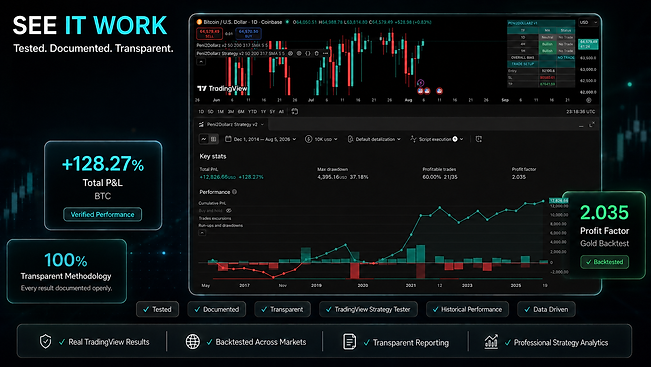Open the strategy's three-dot More menu
Viewport: 651px width, 367px height.
tap(325, 54)
